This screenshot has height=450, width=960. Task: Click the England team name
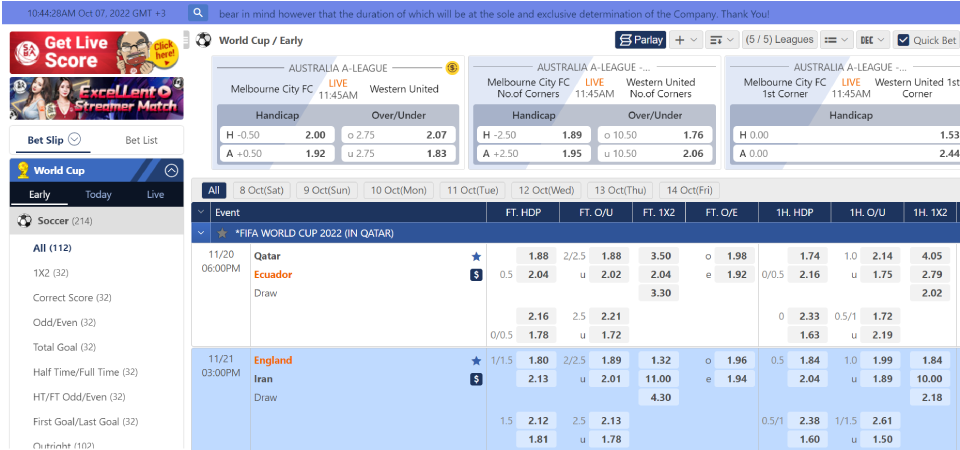coord(273,360)
